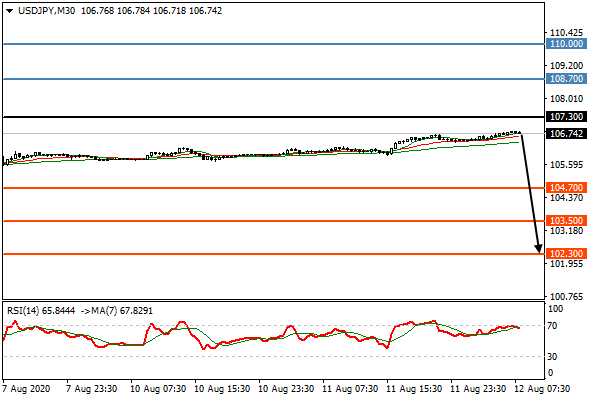Click the RSI 30 oversold level label
This screenshot has height=400, width=590.
click(x=552, y=356)
